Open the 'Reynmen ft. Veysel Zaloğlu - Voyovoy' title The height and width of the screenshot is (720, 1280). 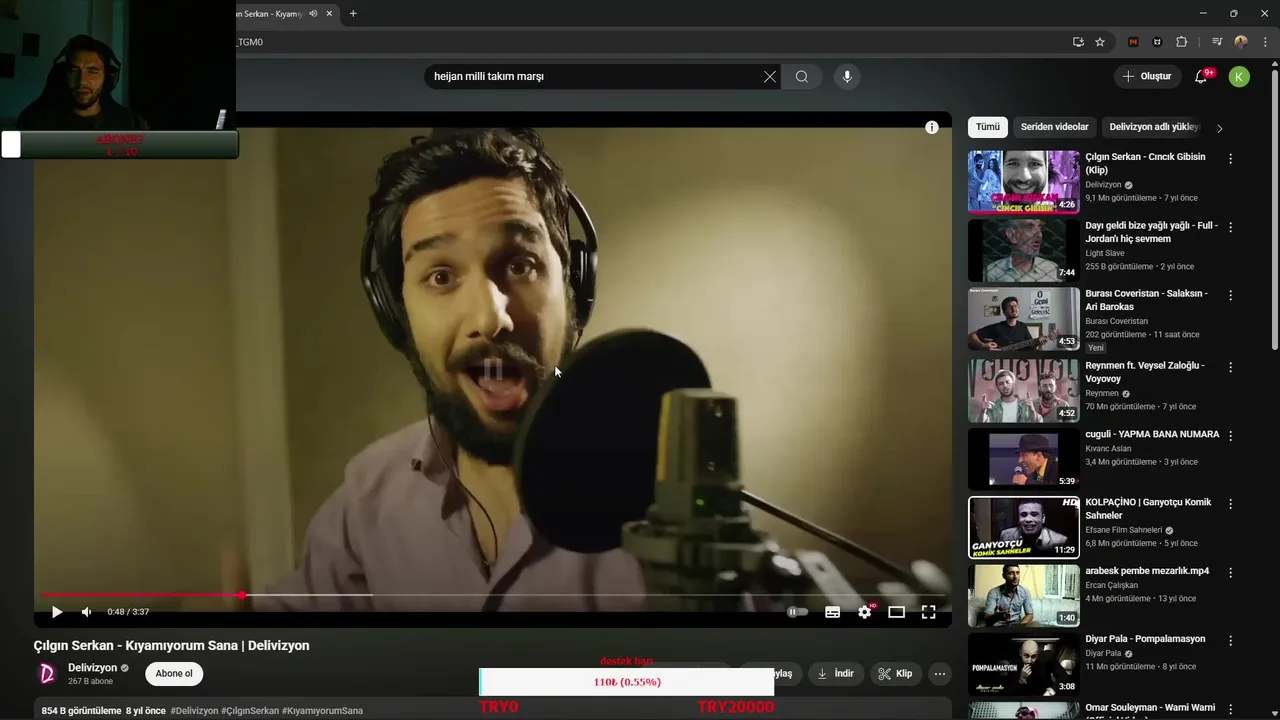tap(1145, 372)
